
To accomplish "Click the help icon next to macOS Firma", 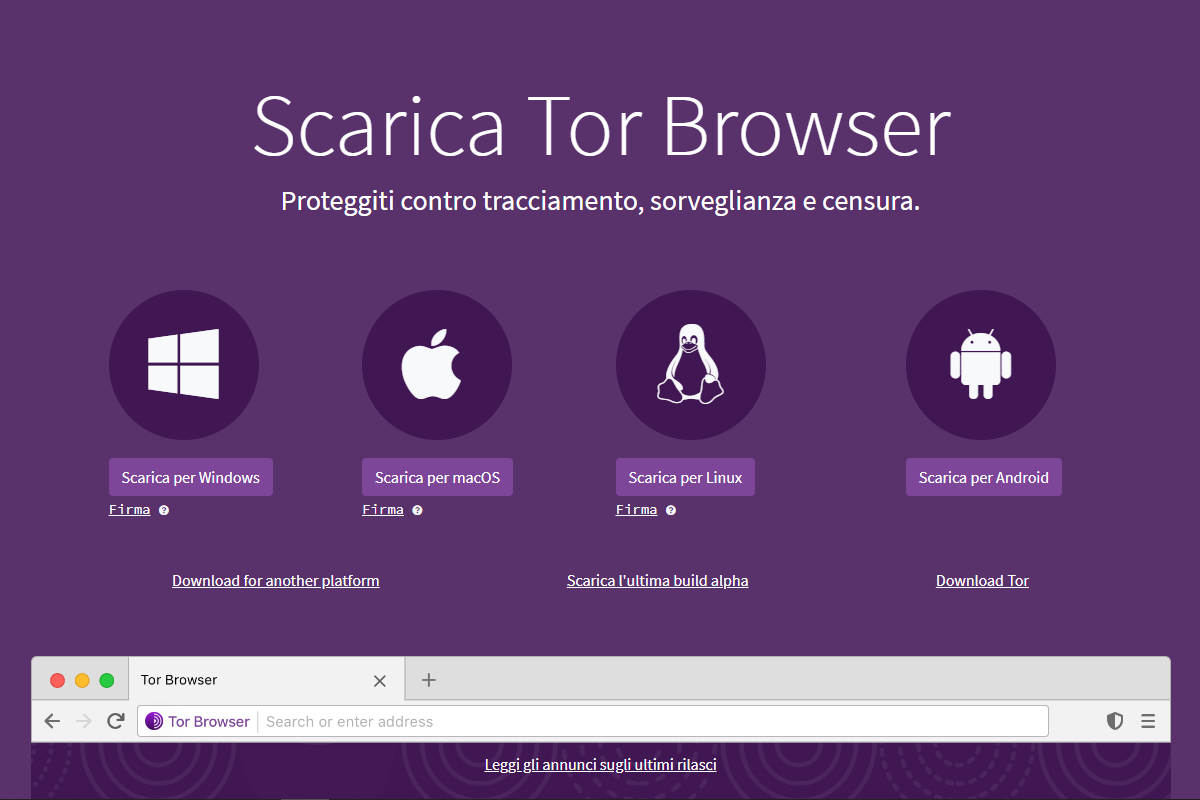I will coord(417,510).
